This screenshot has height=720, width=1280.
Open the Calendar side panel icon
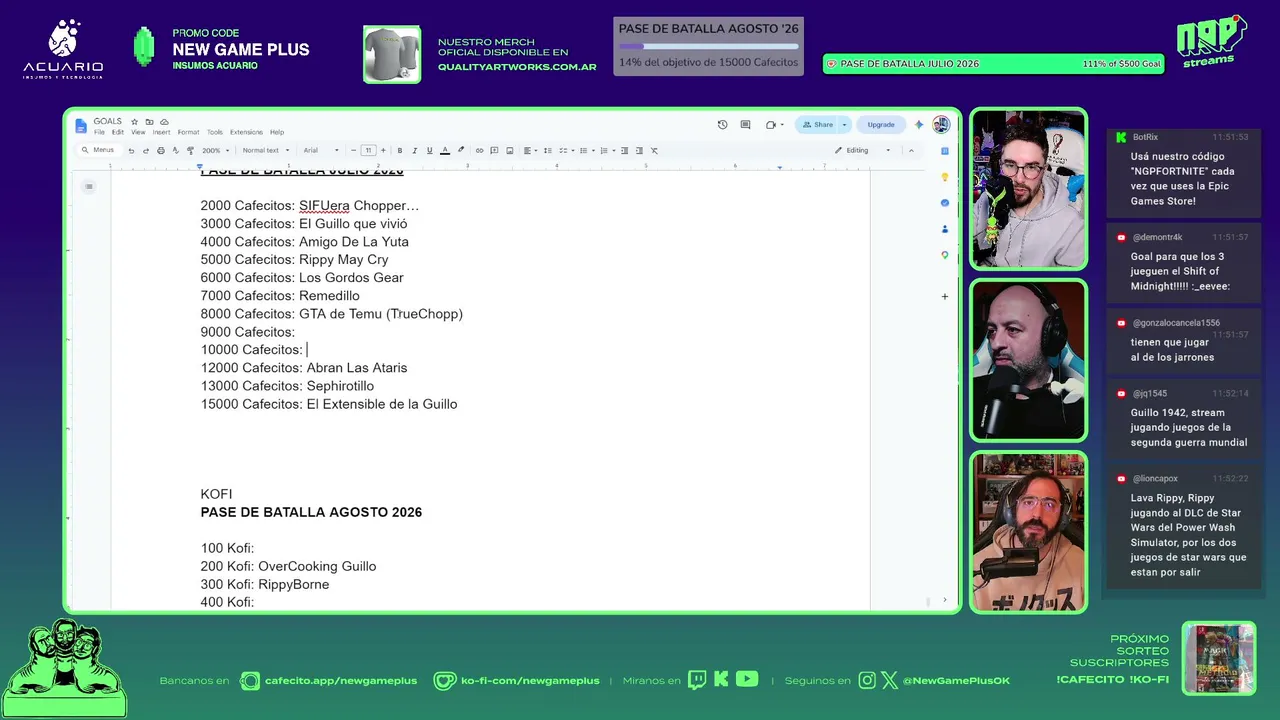tap(945, 151)
